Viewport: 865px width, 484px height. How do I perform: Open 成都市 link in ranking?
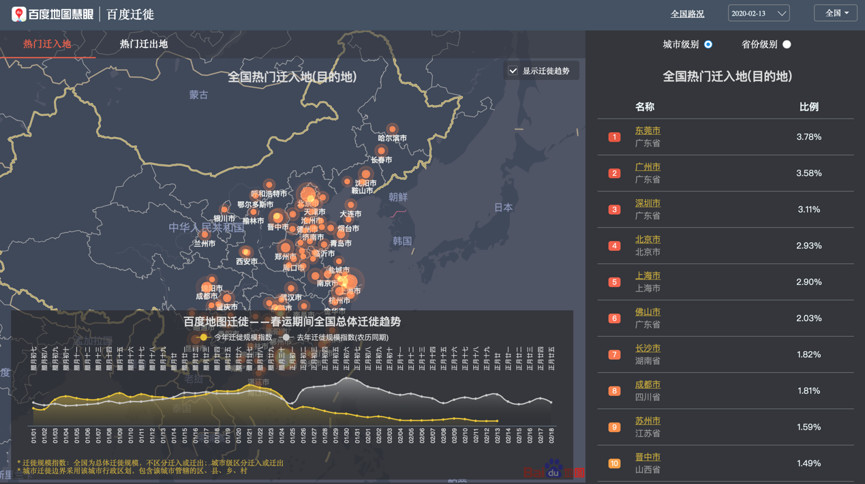tap(648, 385)
